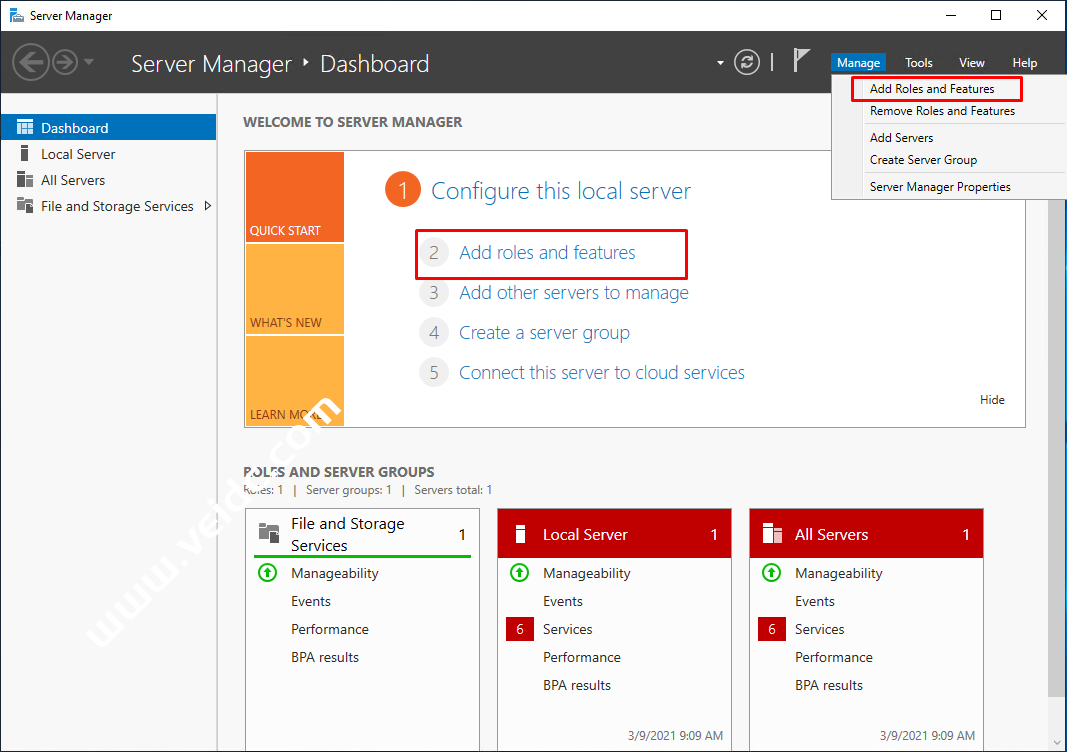This screenshot has width=1067, height=752.
Task: Click the refresh dashboard icon
Action: tap(747, 63)
